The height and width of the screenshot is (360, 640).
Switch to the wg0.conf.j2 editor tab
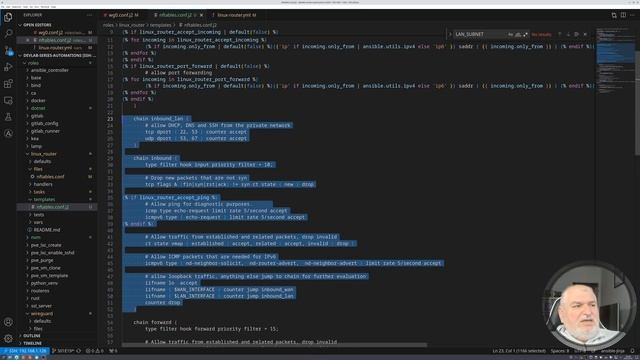point(121,15)
